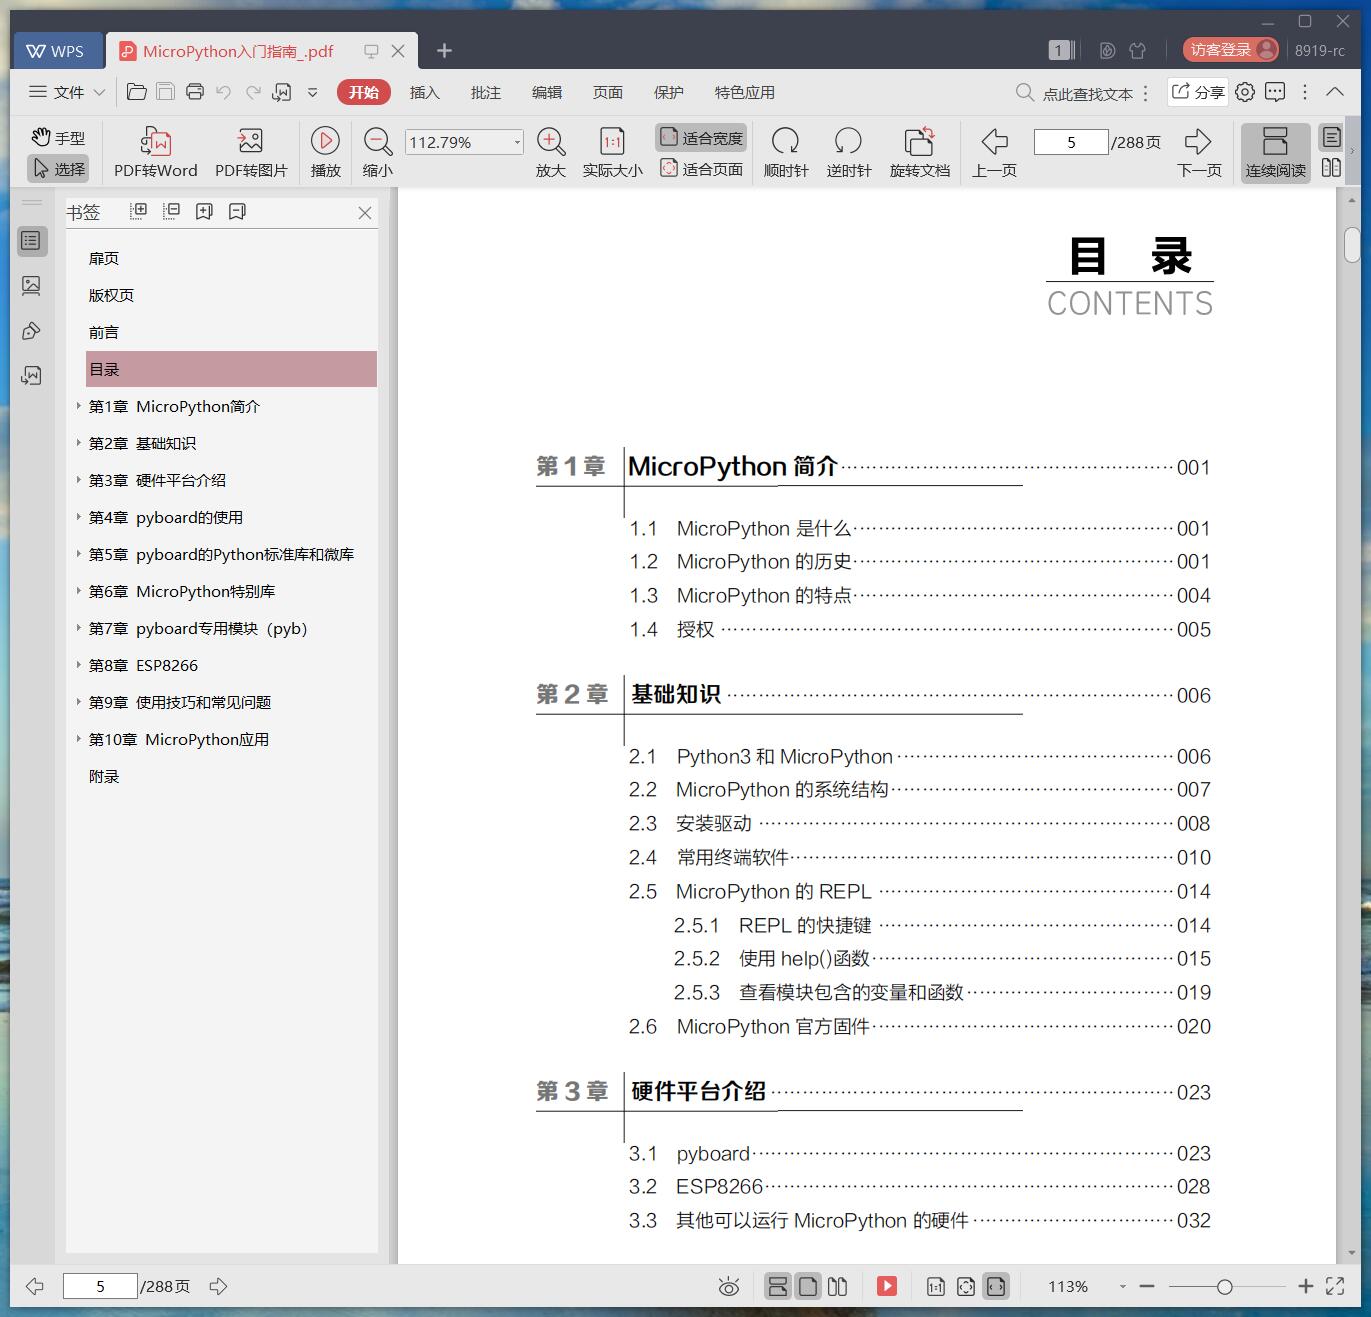Select the 开始 ribbon tab
The width and height of the screenshot is (1371, 1317).
pyautogui.click(x=363, y=92)
